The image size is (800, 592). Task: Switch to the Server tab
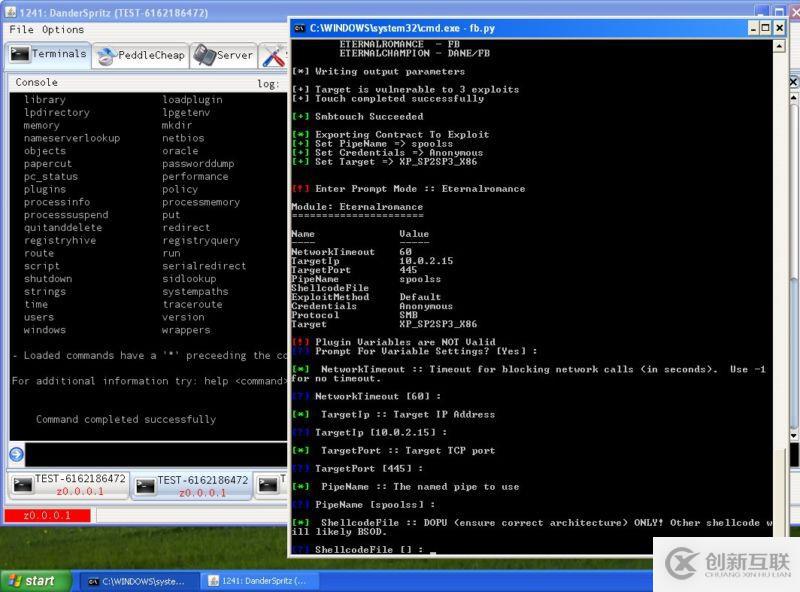[x=223, y=55]
